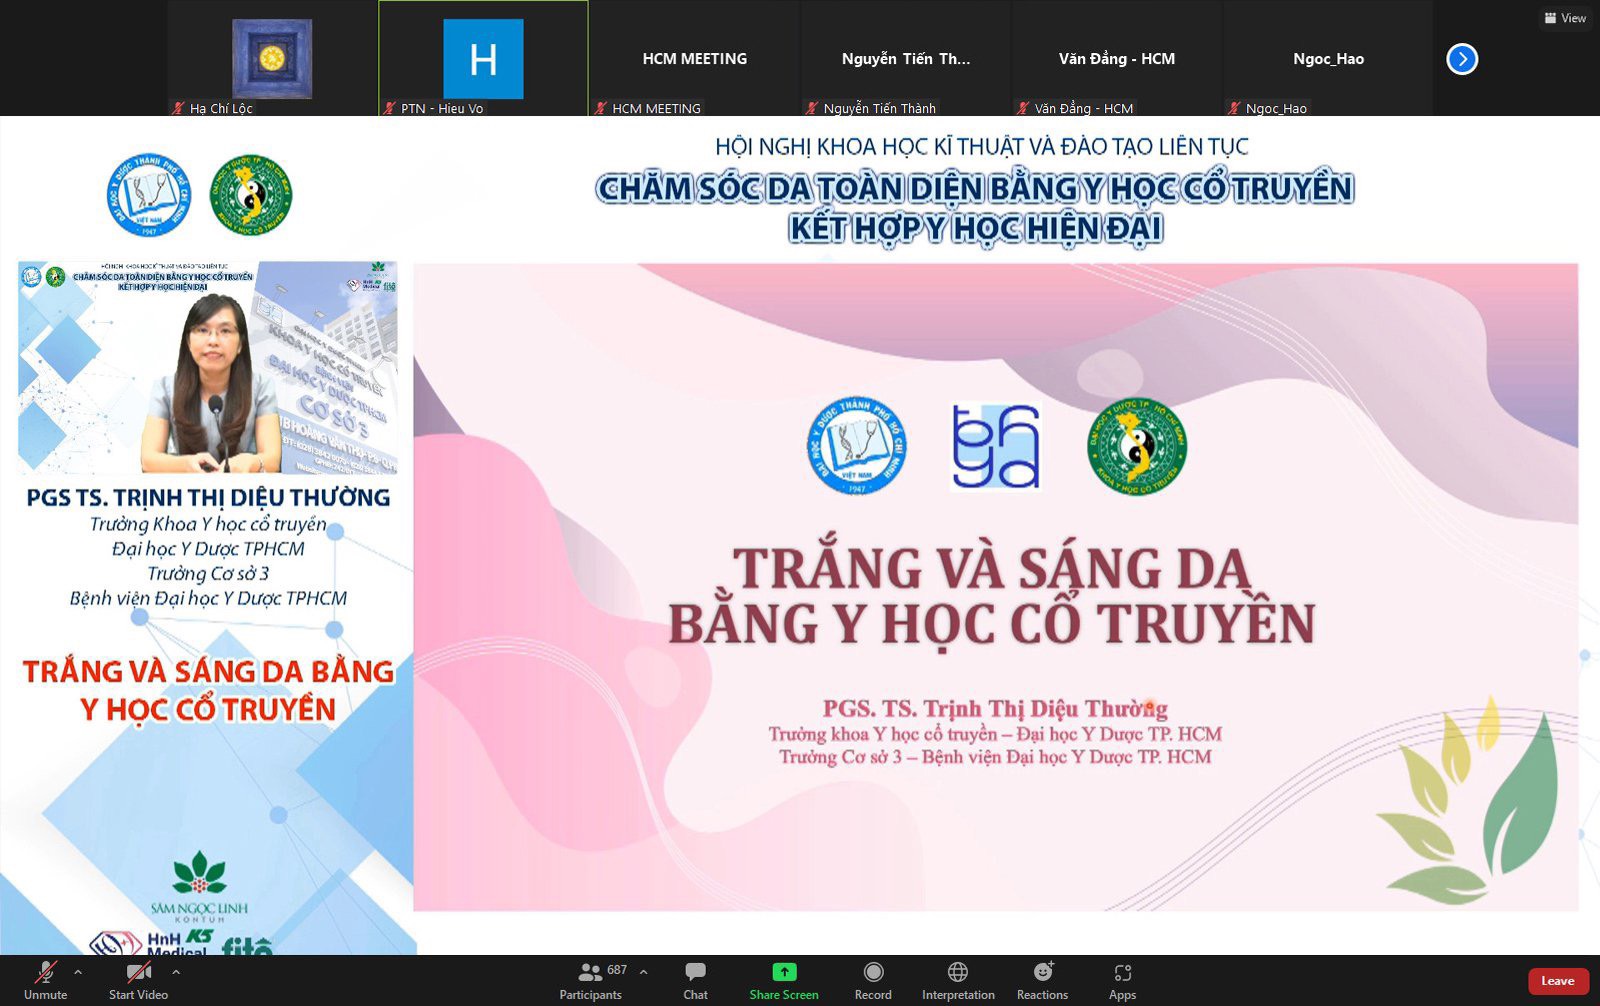Select Văn Đằng - HCM participant tile

(1117, 58)
